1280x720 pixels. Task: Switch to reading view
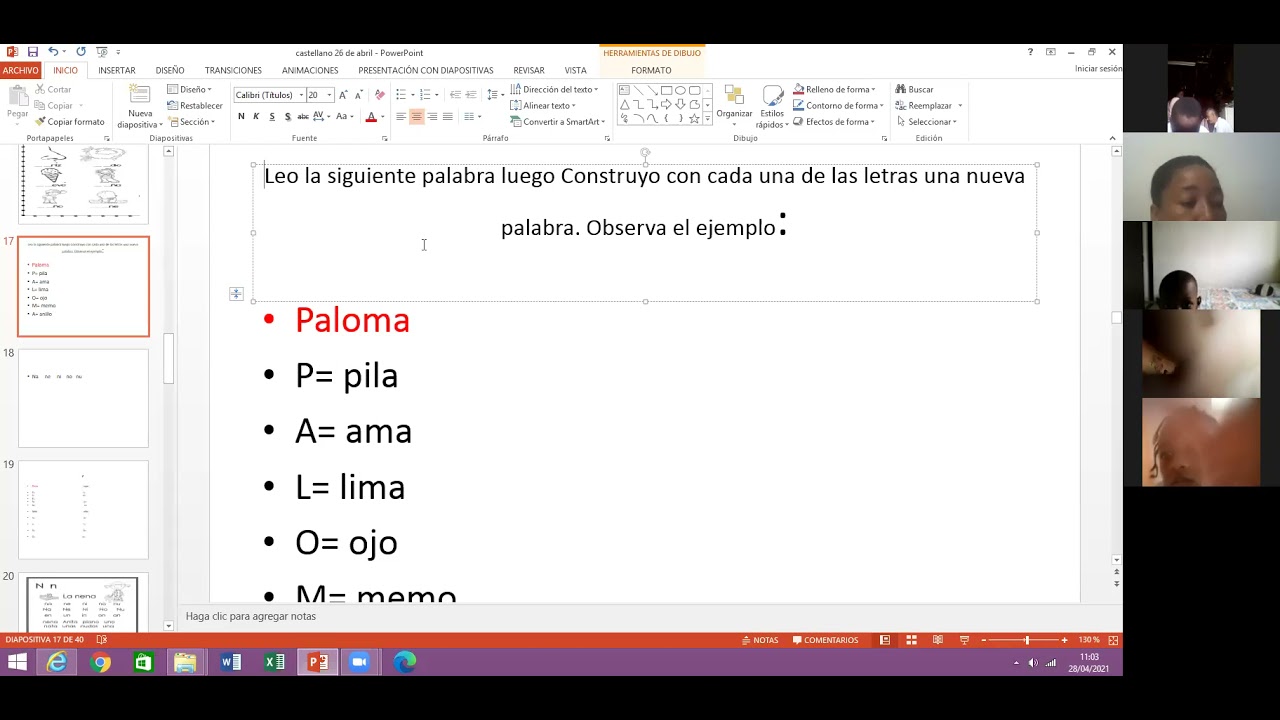937,640
